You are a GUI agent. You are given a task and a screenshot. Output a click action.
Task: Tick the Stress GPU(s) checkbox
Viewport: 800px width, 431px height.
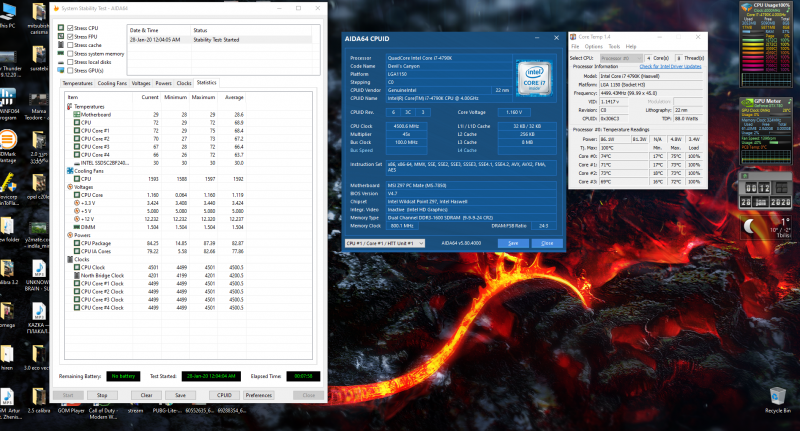click(70, 71)
